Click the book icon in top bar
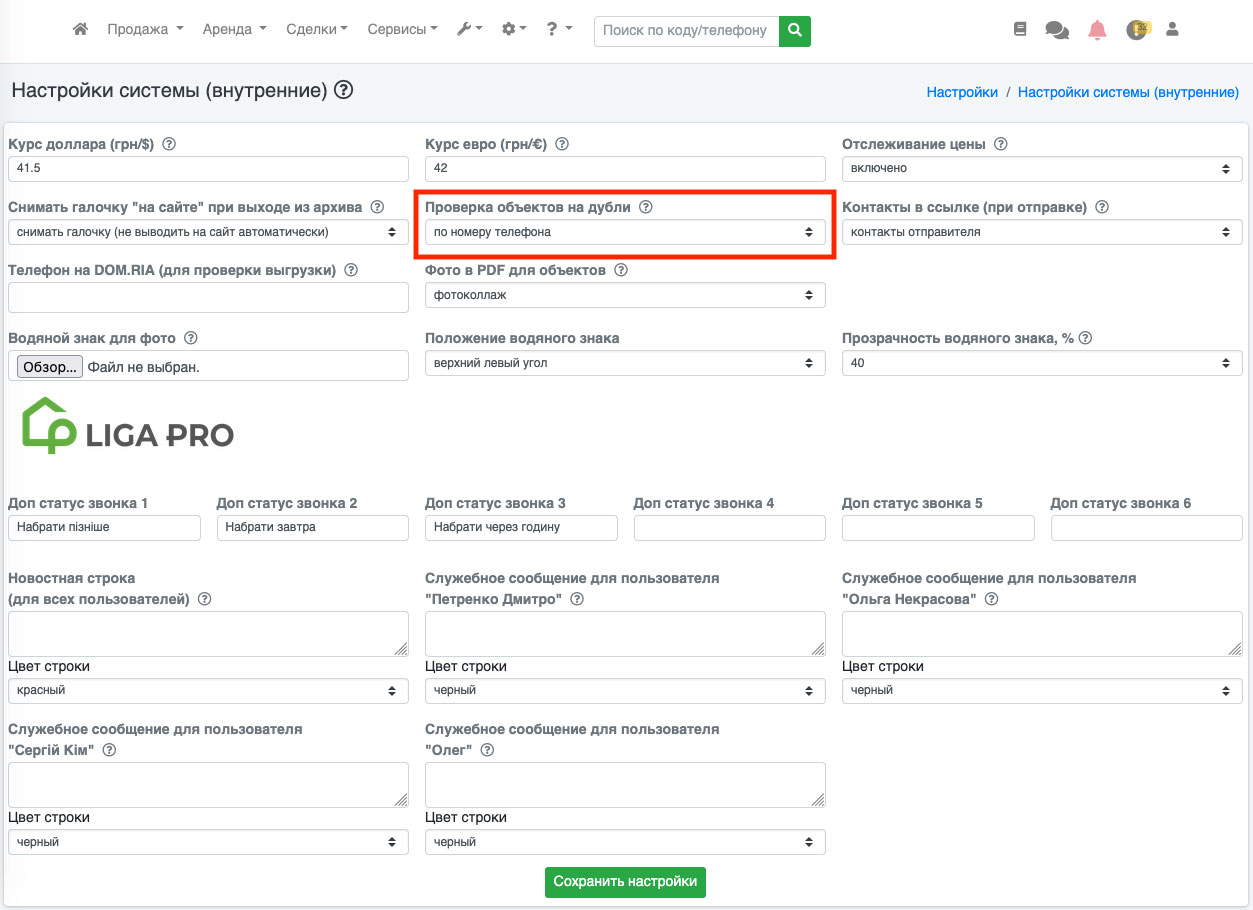Image resolution: width=1253 pixels, height=910 pixels. 1020,30
